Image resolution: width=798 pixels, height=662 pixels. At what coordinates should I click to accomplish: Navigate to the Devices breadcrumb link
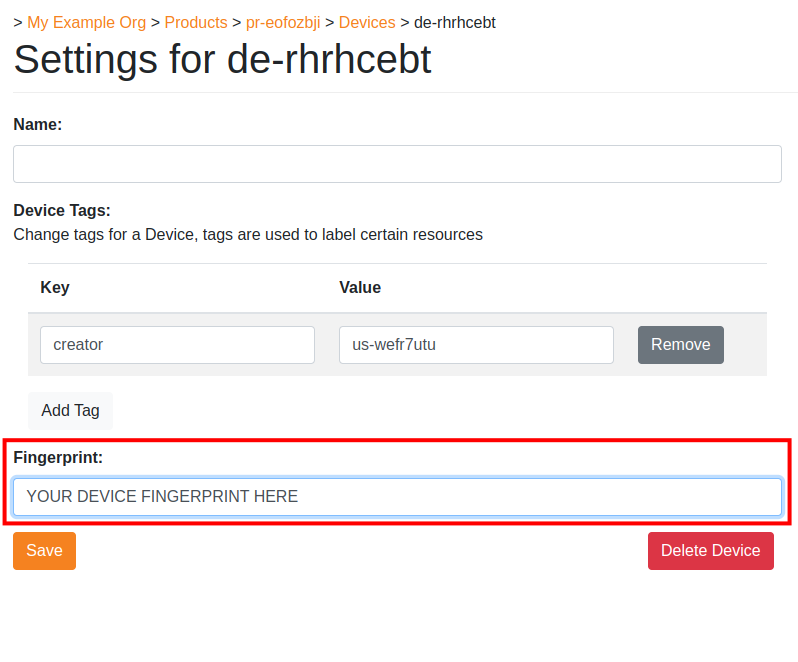point(367,22)
